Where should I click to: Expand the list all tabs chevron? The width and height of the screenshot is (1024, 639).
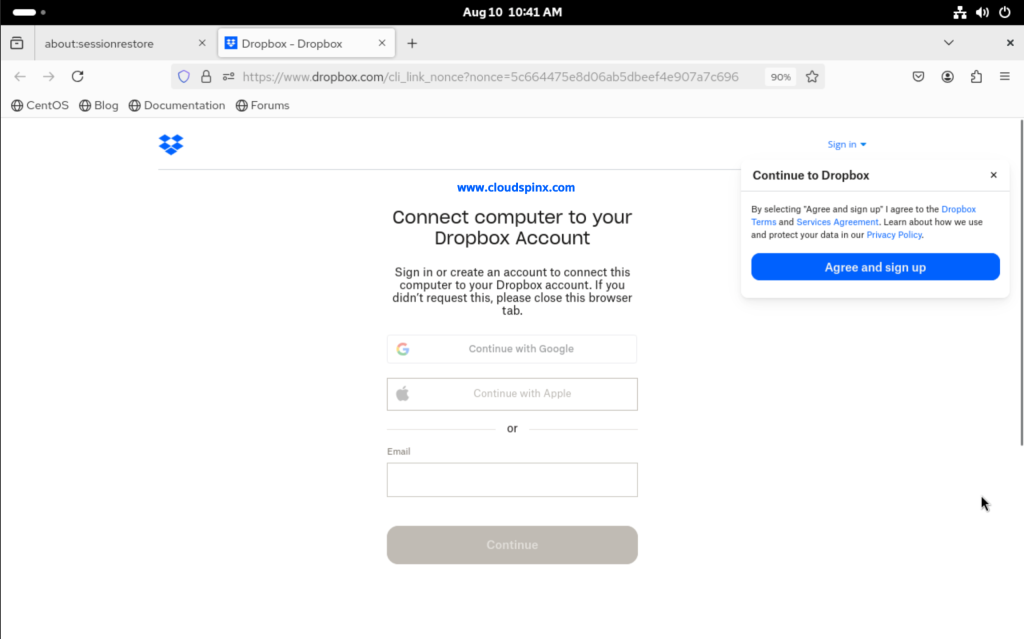(948, 43)
